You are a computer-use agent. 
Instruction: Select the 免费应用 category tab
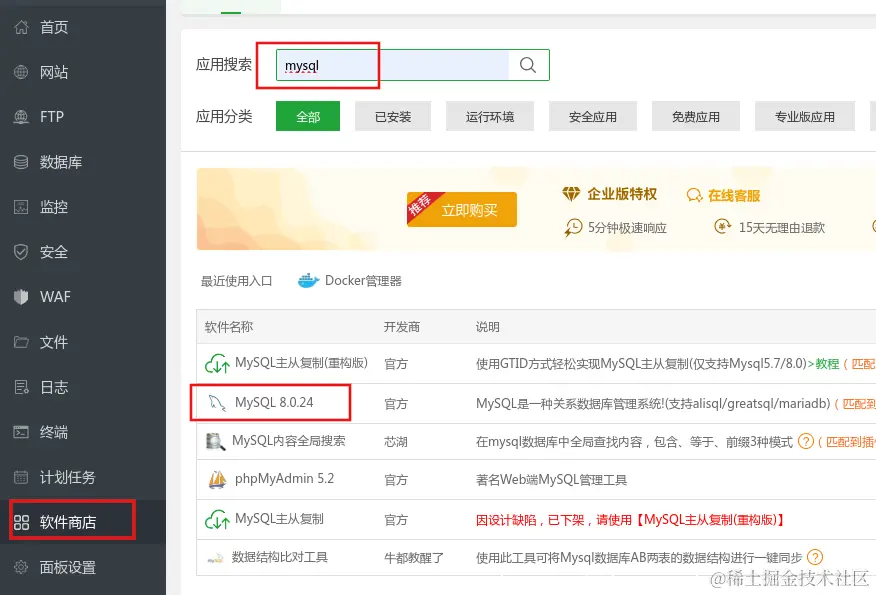click(x=696, y=116)
